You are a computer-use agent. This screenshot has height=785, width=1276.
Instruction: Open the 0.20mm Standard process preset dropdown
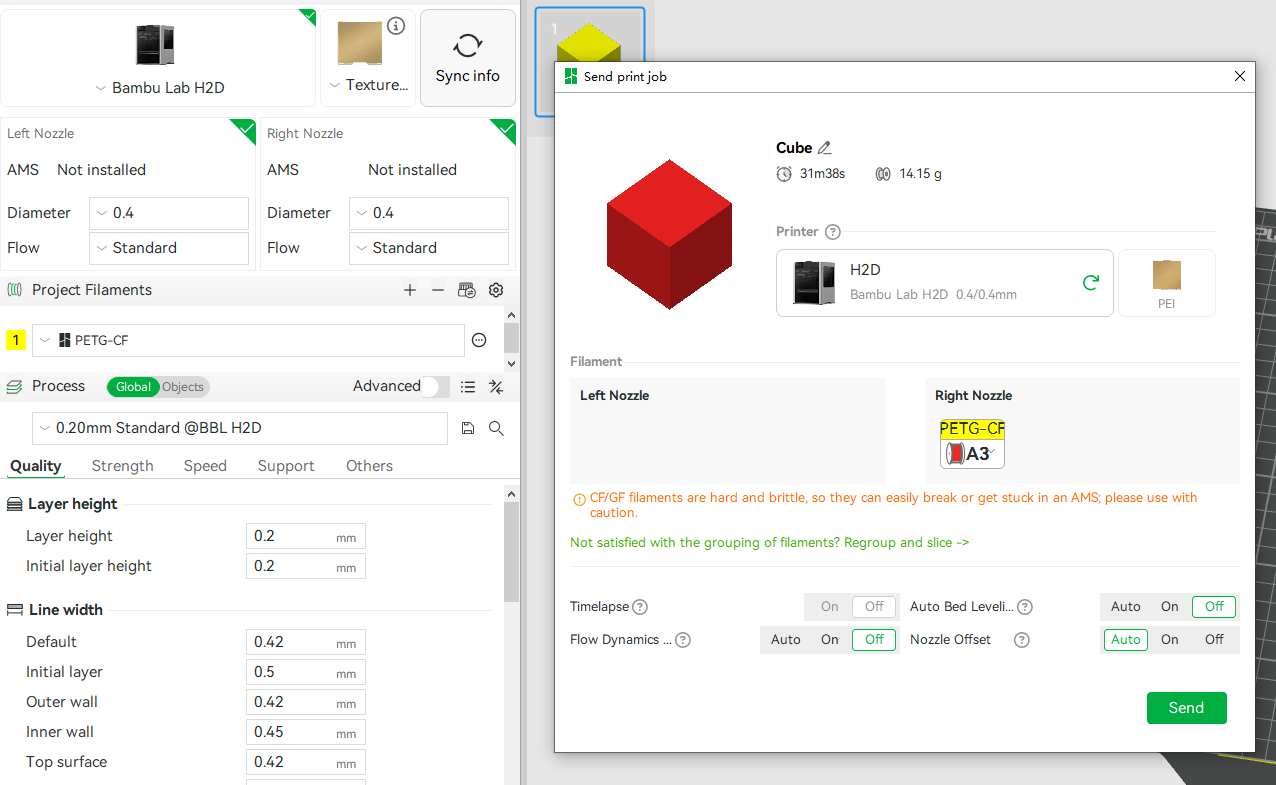point(240,428)
